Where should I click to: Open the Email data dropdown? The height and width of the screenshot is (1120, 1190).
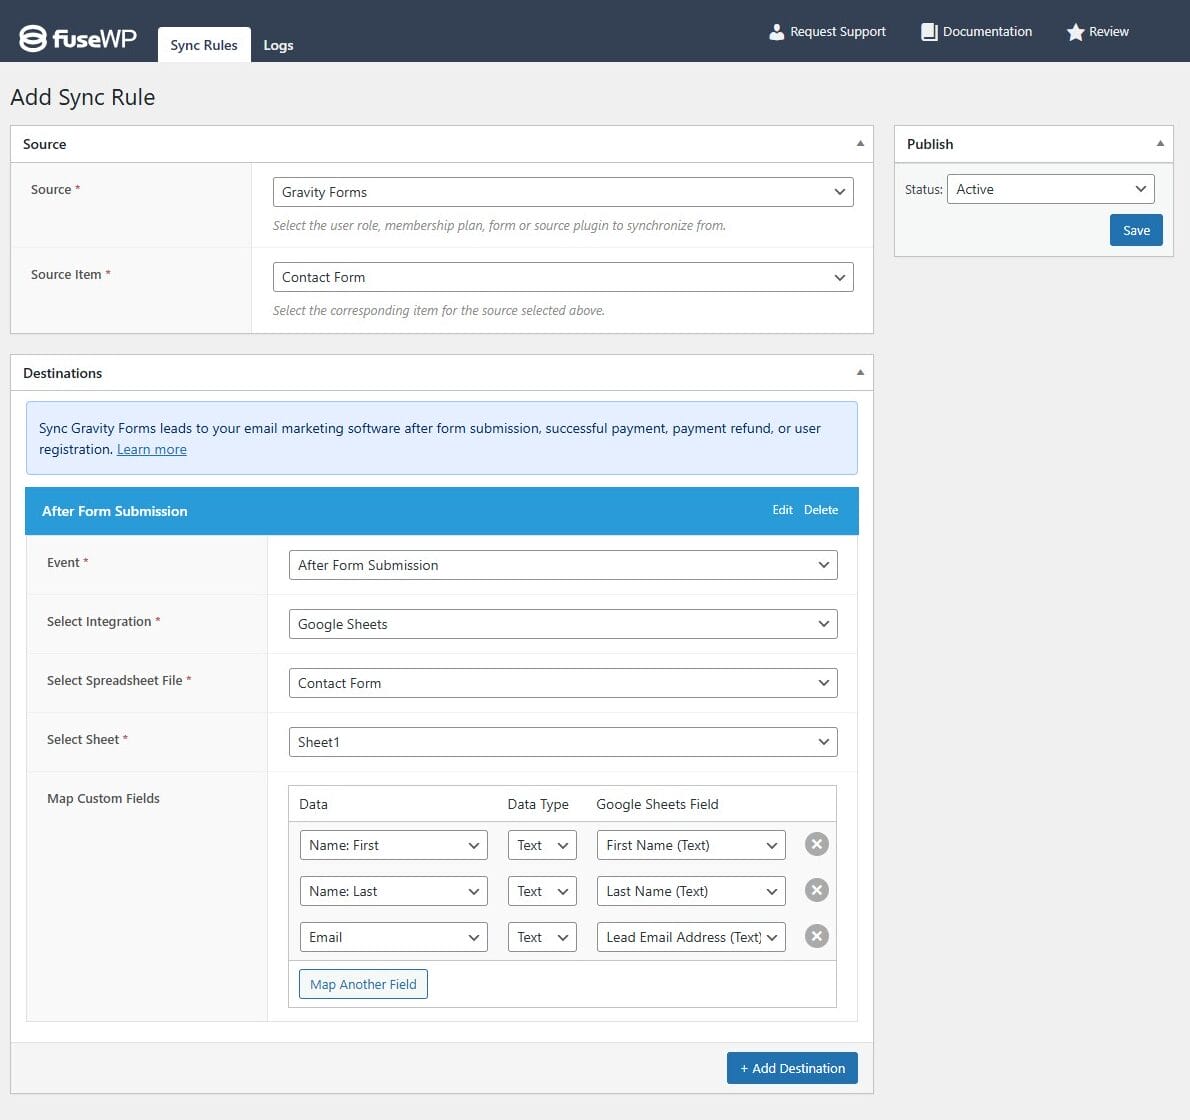393,937
